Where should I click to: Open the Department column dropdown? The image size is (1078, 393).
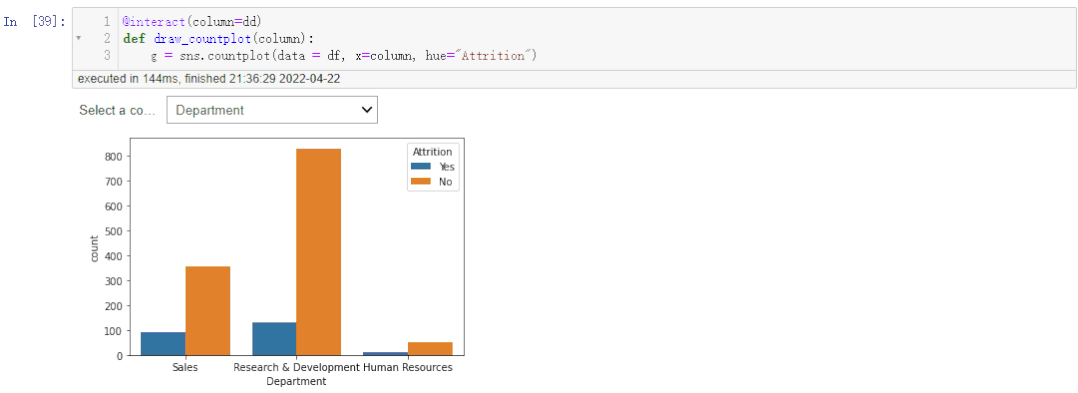tap(272, 110)
